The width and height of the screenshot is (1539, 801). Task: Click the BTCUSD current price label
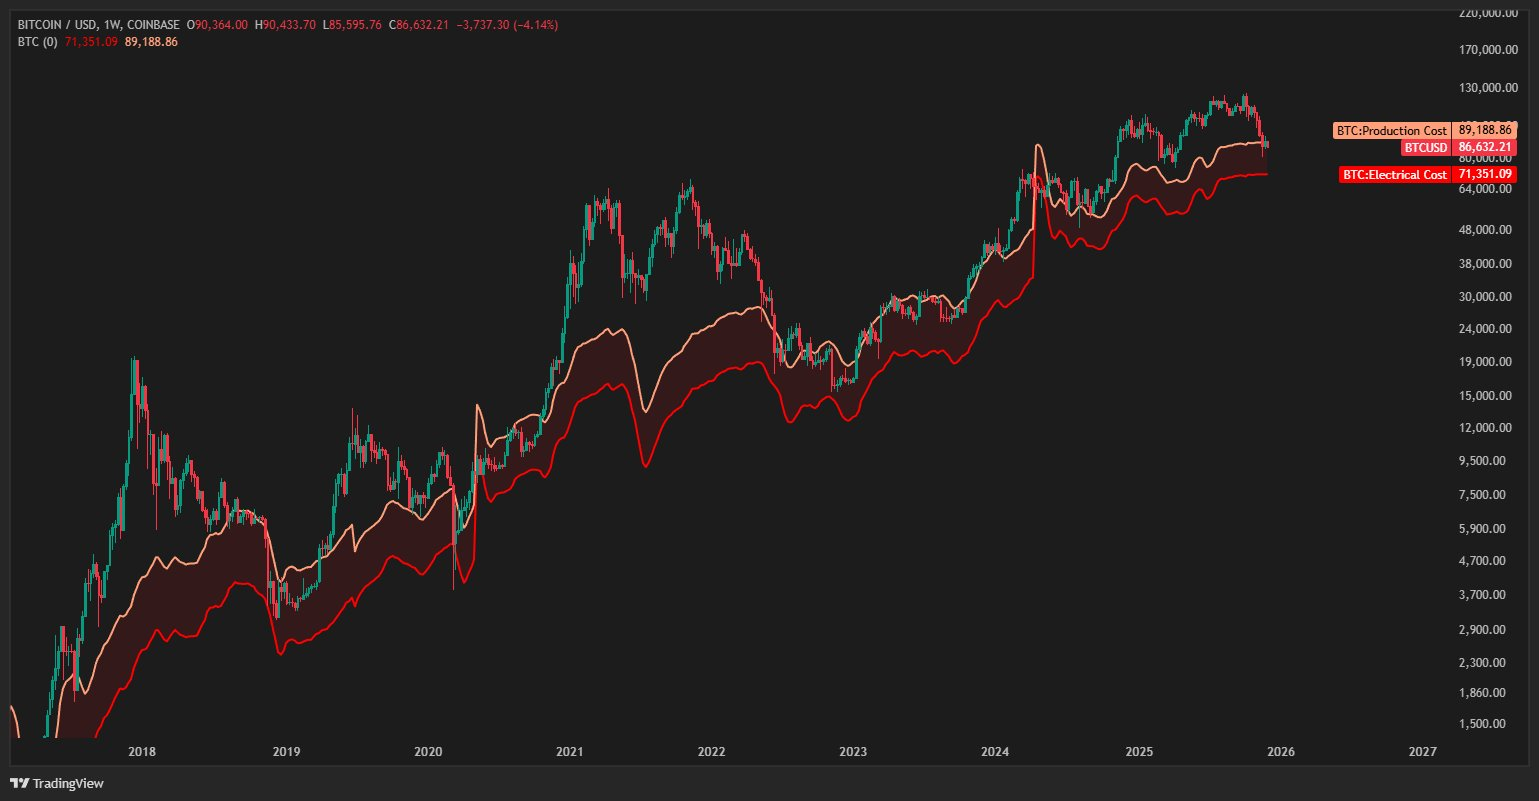(x=1424, y=148)
